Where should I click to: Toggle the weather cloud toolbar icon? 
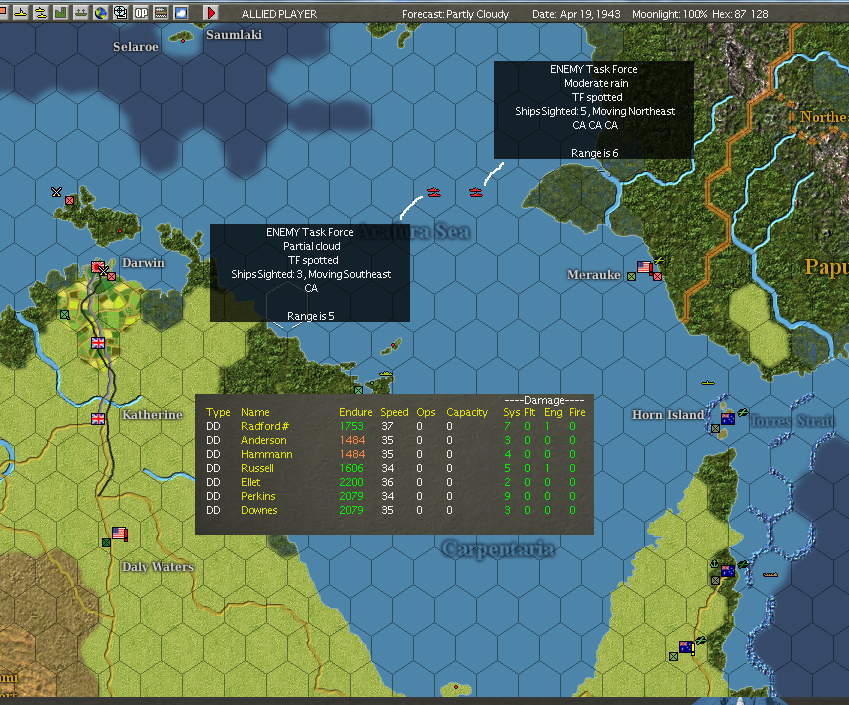[181, 12]
